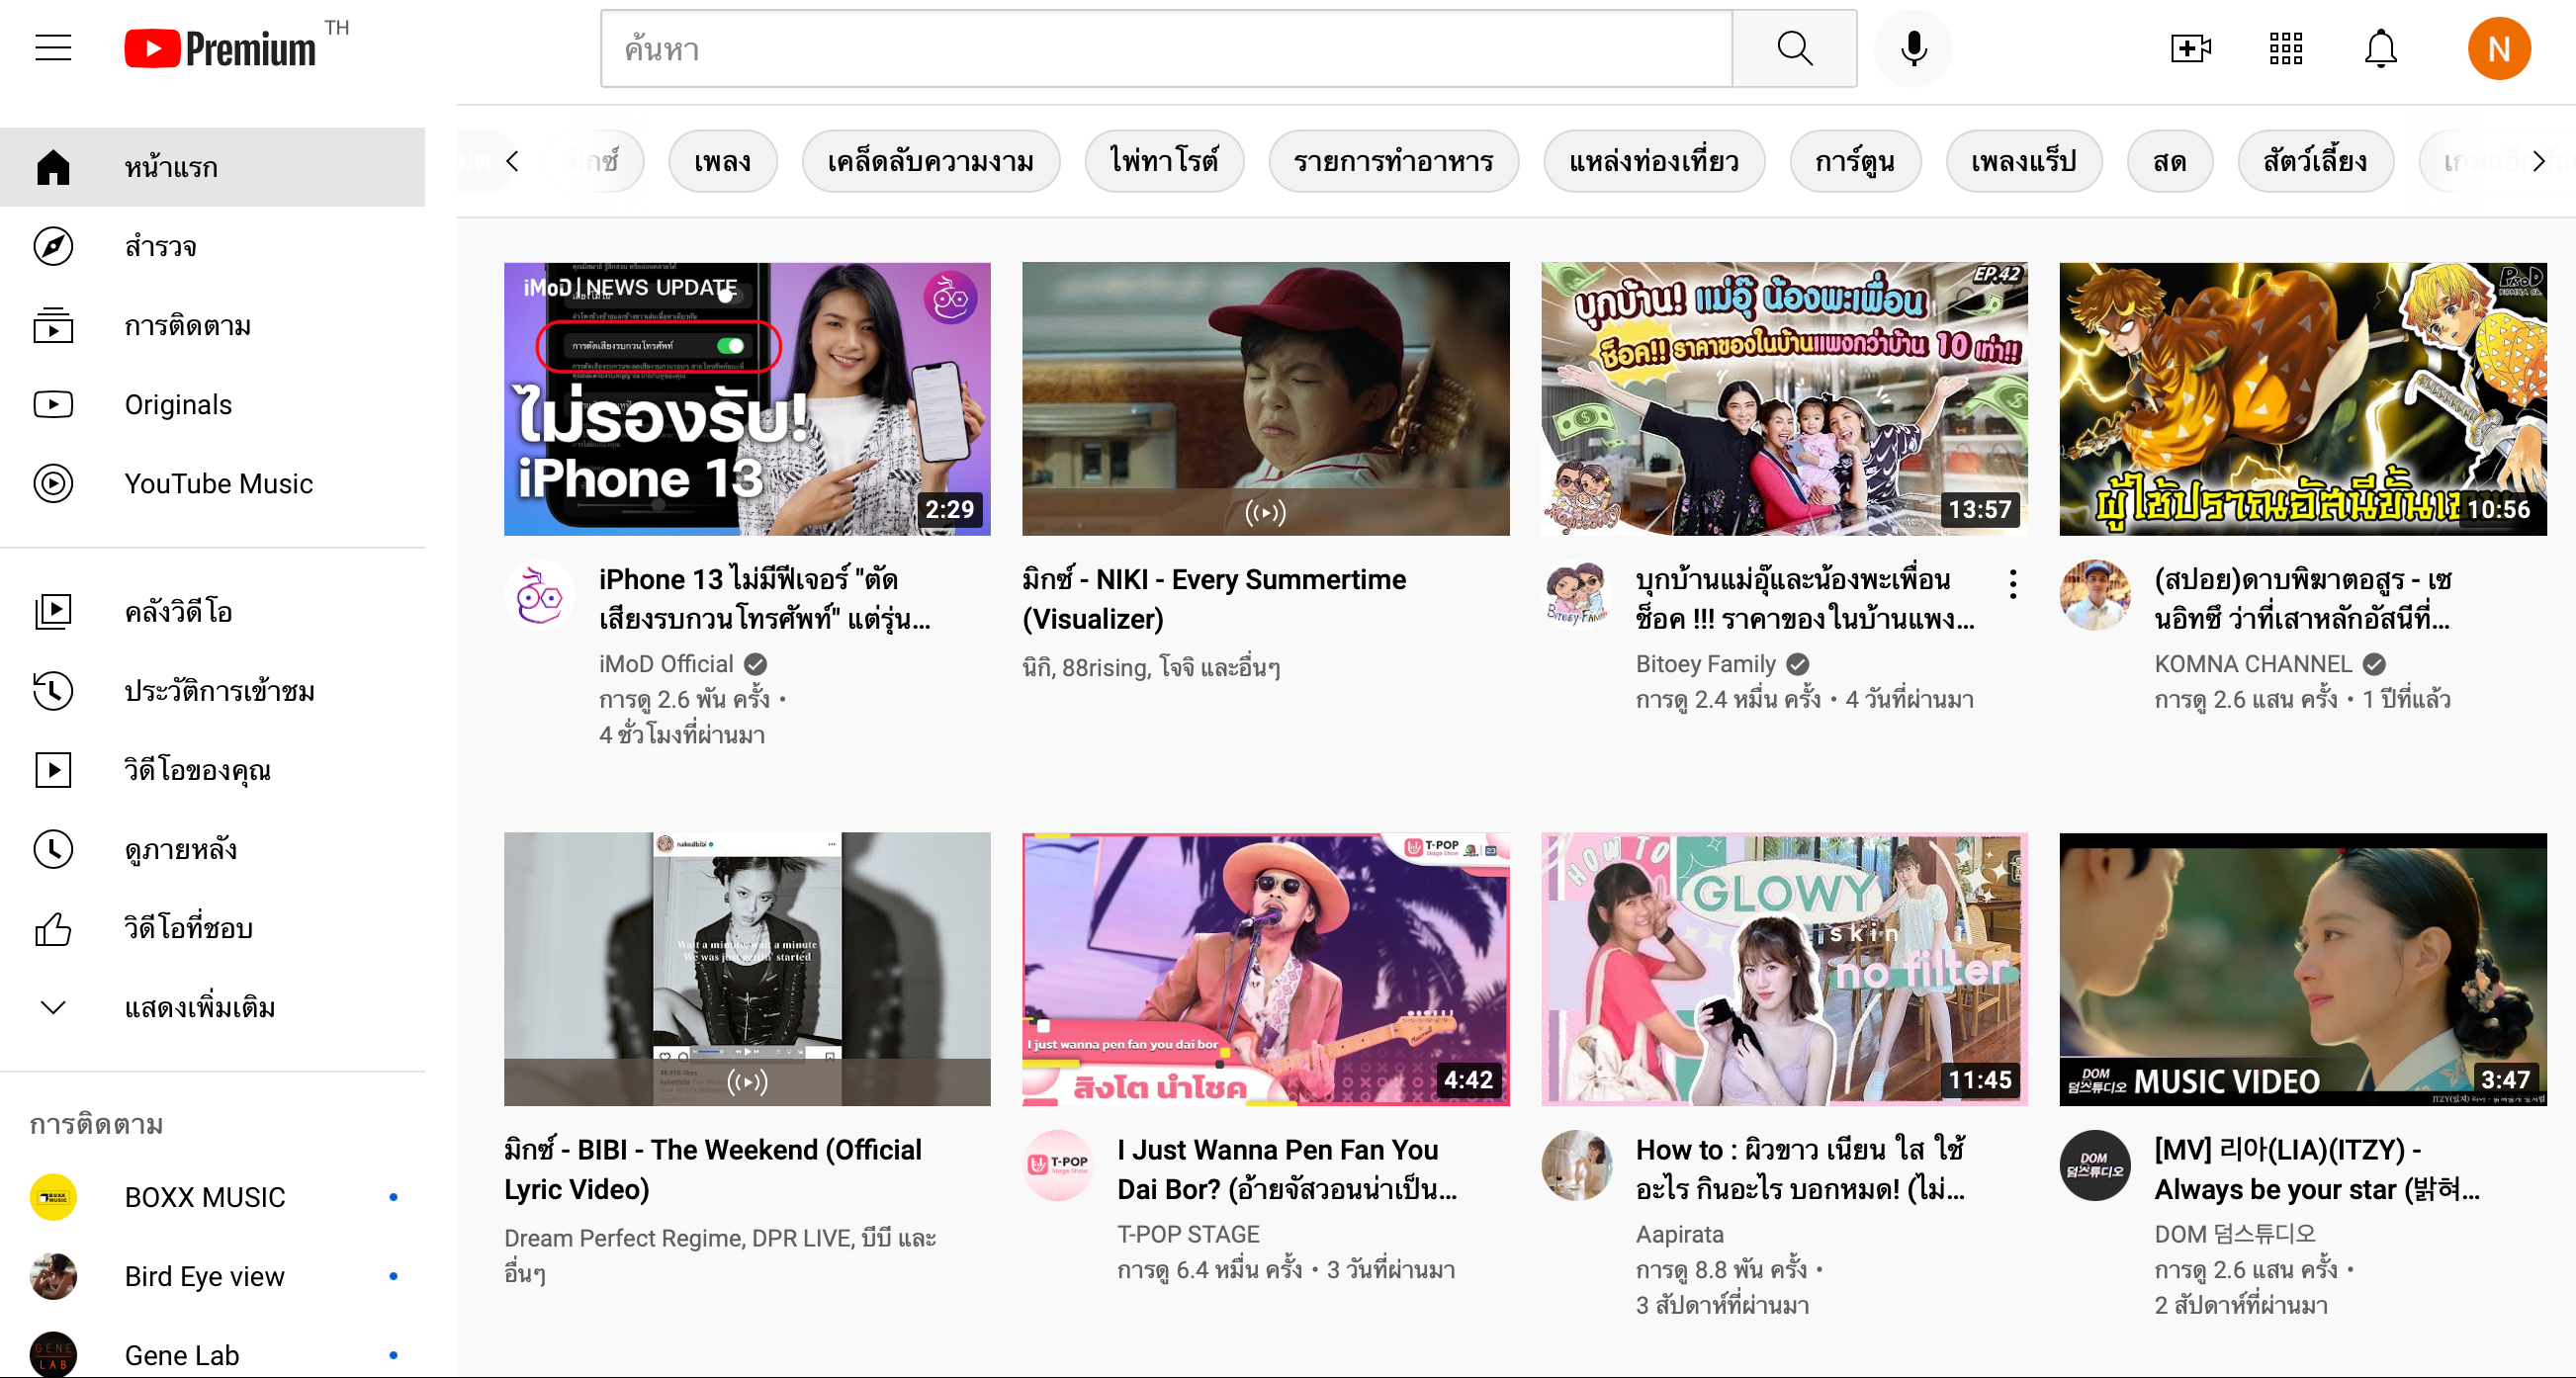The height and width of the screenshot is (1378, 2576).
Task: Open the hamburger guide menu
Action: 53,48
